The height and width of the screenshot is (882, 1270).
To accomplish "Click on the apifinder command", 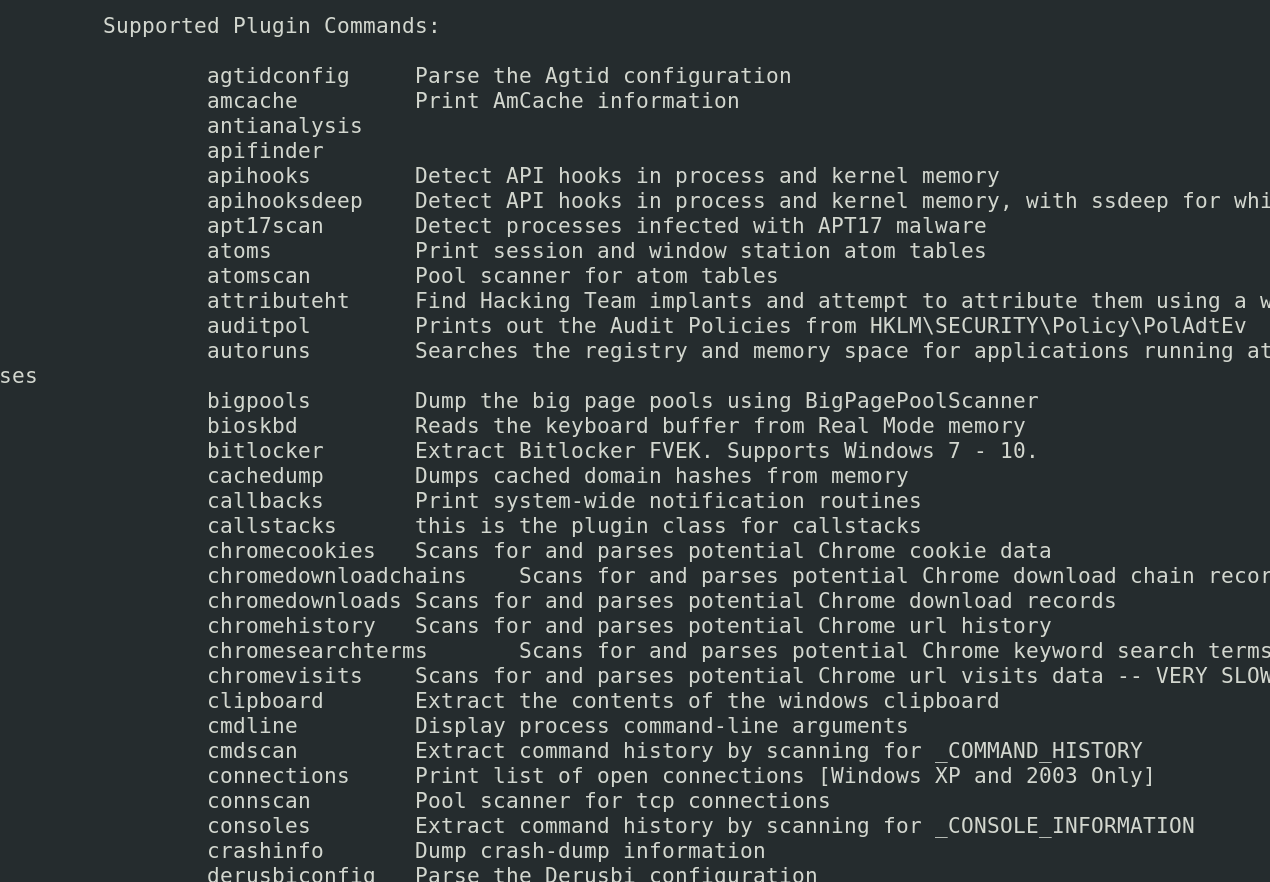I will click(265, 151).
